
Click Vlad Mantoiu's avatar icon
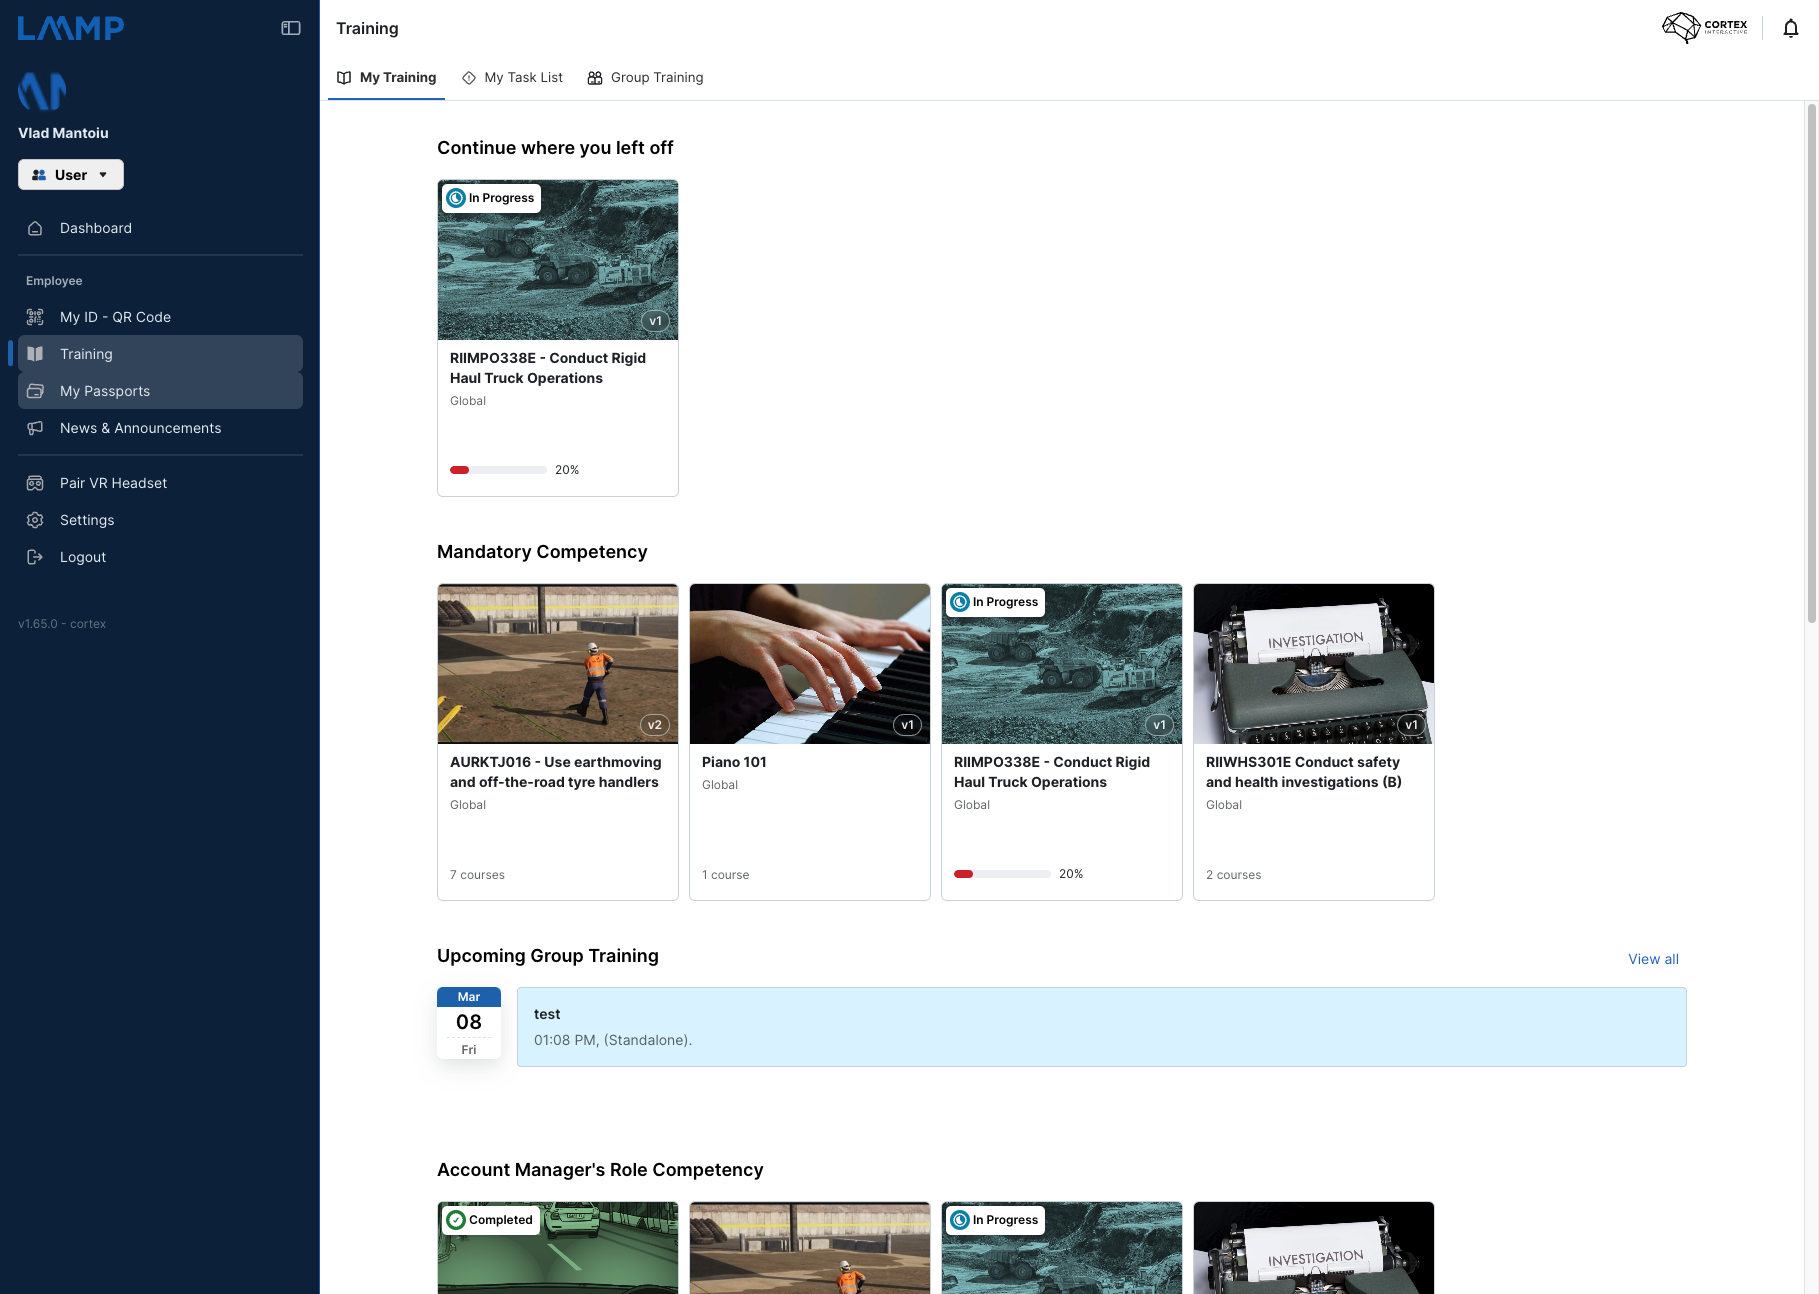click(x=42, y=91)
